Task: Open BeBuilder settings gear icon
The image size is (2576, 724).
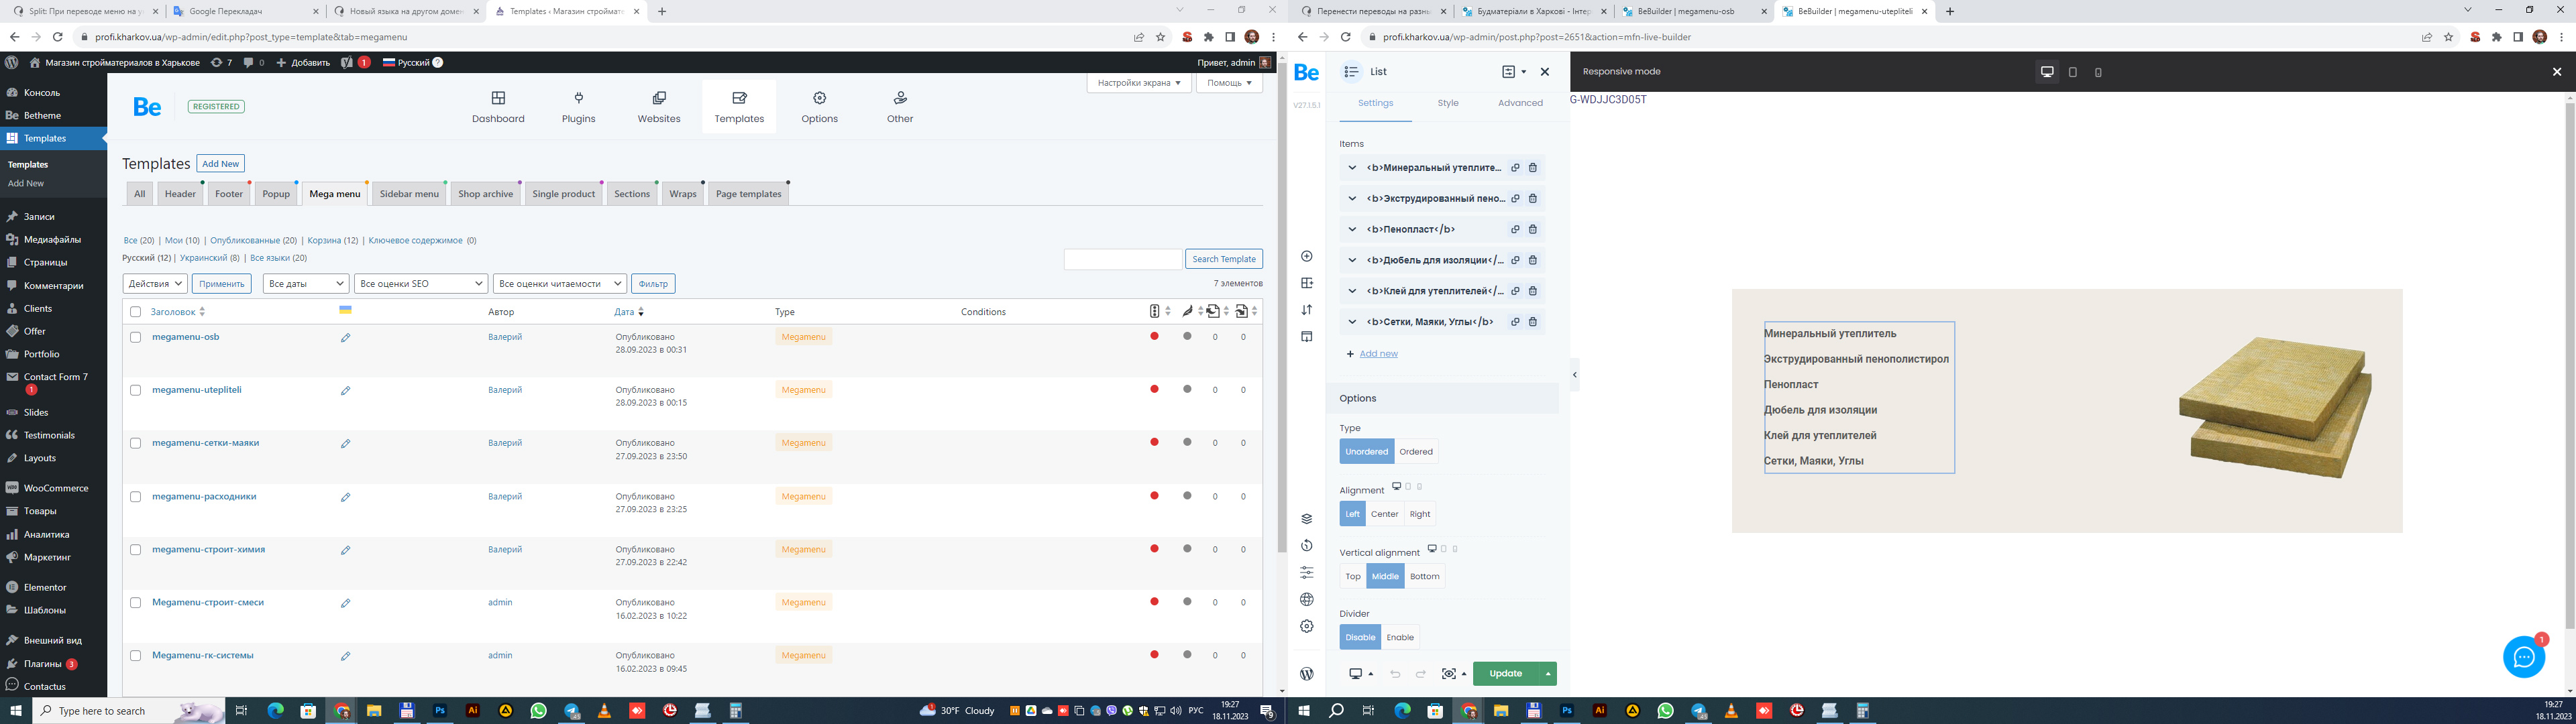Action: [1306, 627]
